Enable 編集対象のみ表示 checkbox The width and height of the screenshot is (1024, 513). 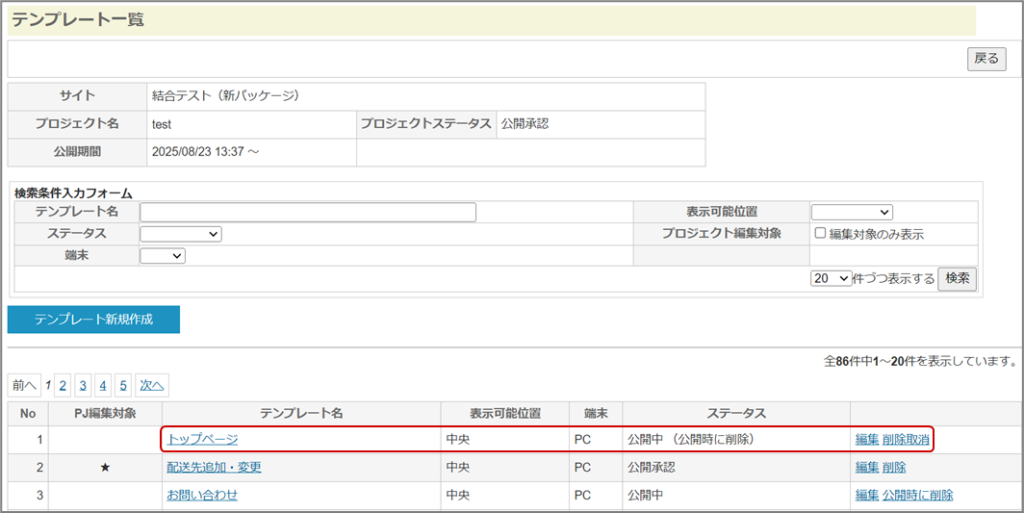click(820, 234)
